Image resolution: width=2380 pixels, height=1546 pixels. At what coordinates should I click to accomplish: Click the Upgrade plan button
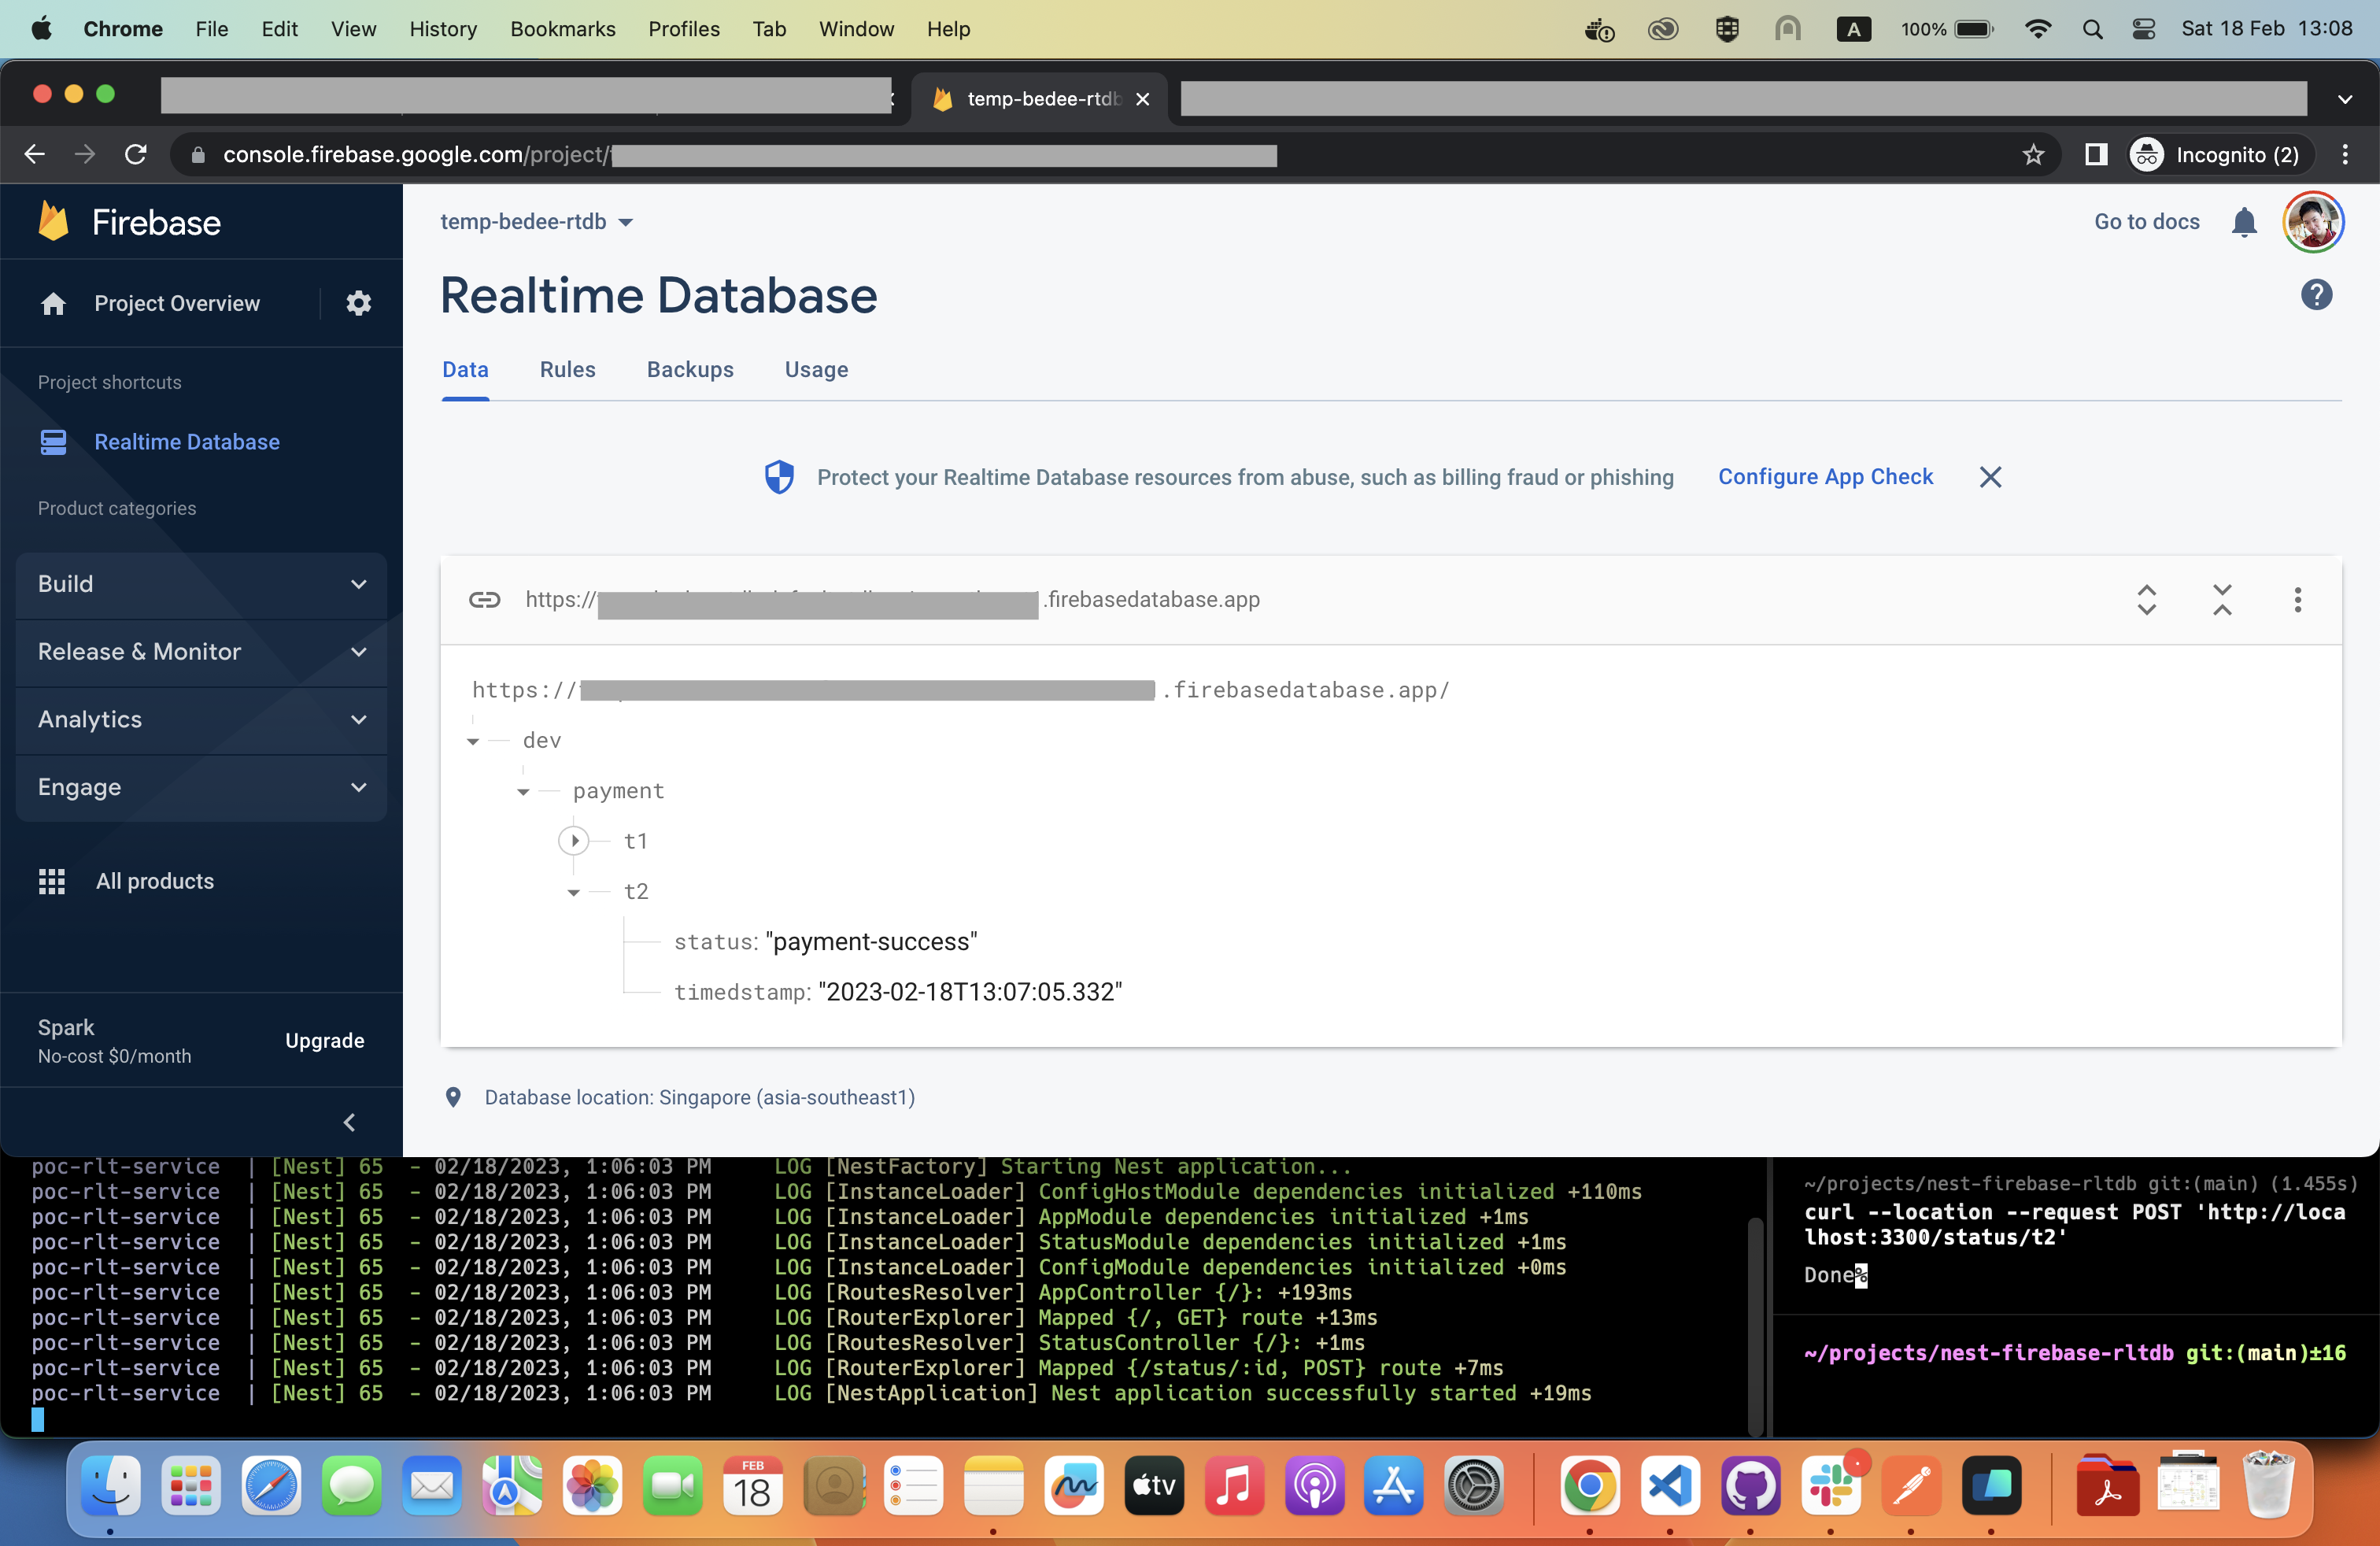pyautogui.click(x=324, y=1040)
